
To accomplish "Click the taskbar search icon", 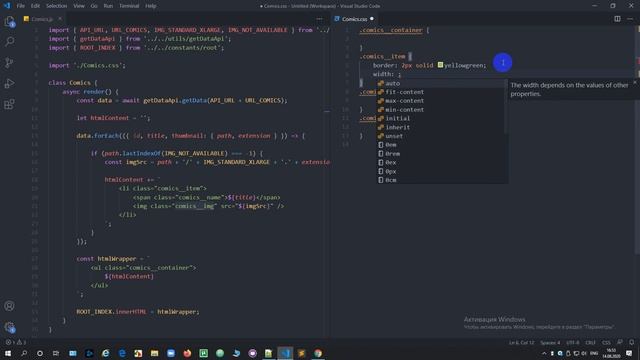I will 24,353.
